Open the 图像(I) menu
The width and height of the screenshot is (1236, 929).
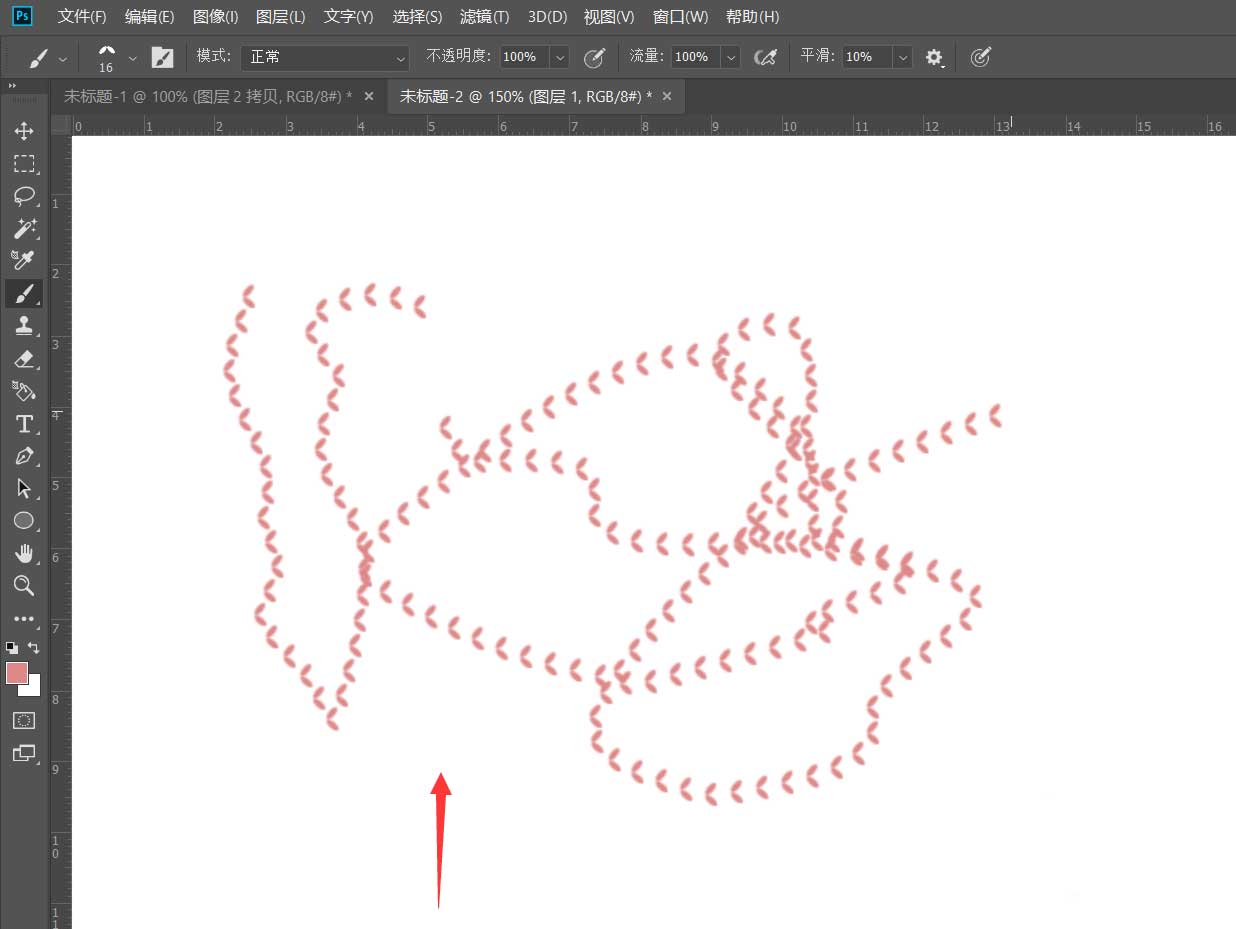[216, 17]
